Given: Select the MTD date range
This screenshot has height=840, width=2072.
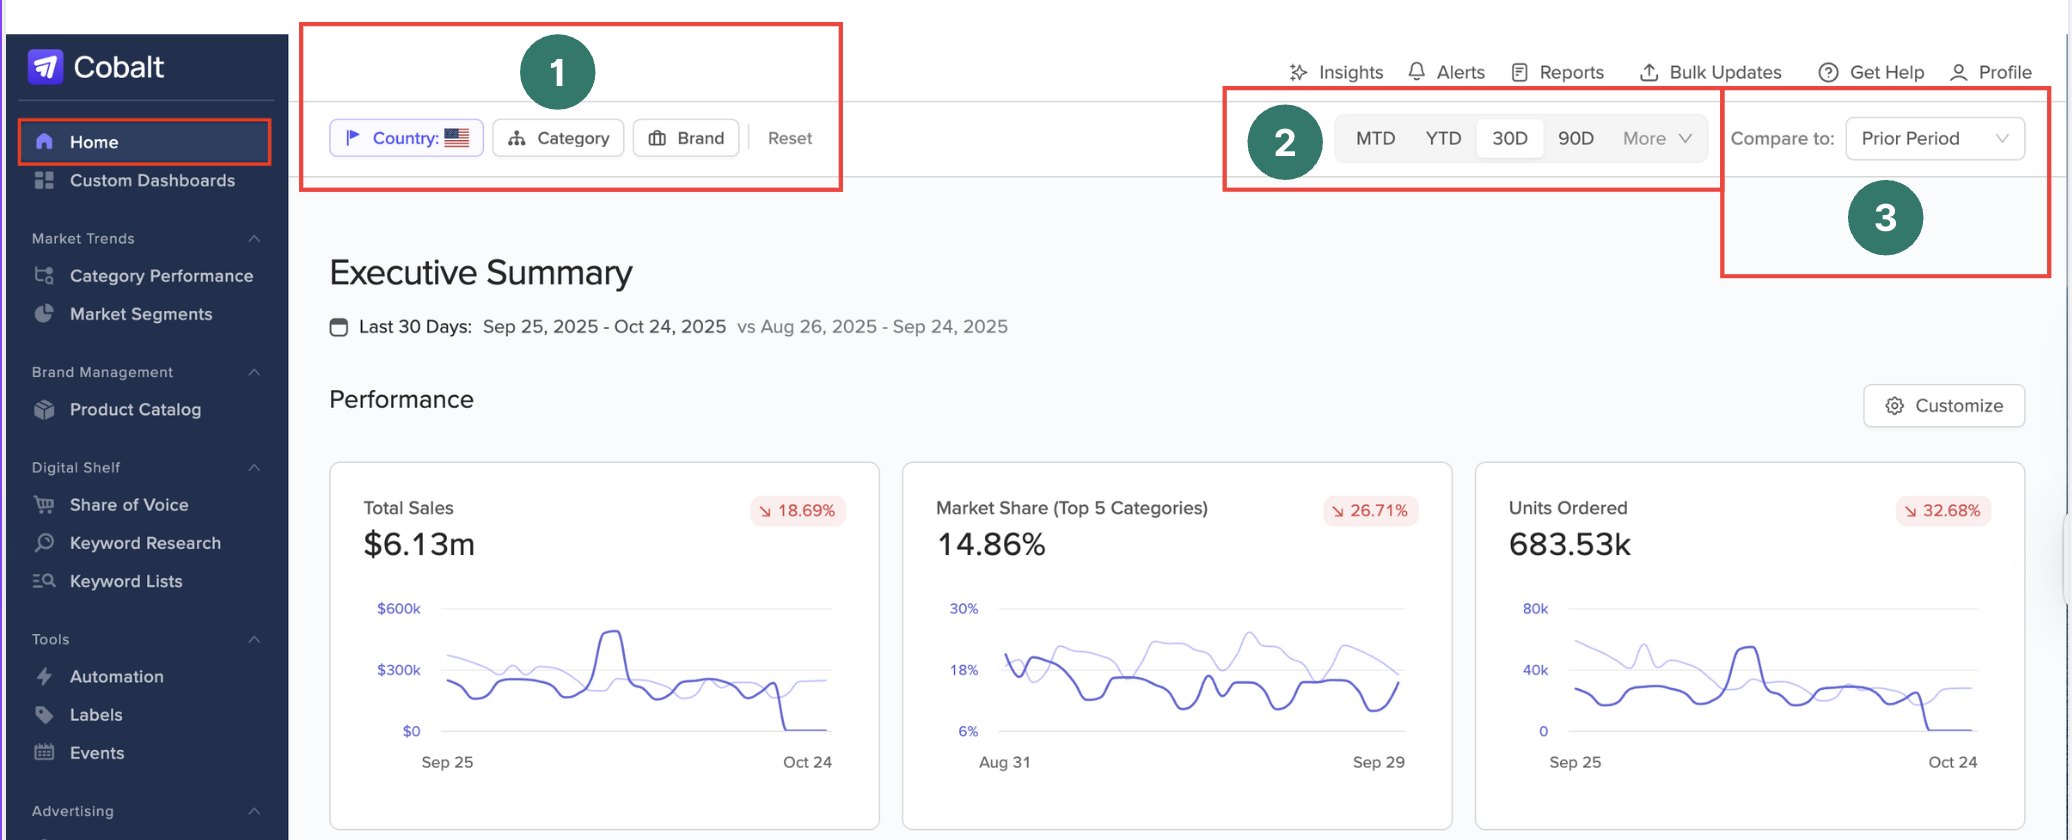Looking at the screenshot, I should coord(1375,138).
